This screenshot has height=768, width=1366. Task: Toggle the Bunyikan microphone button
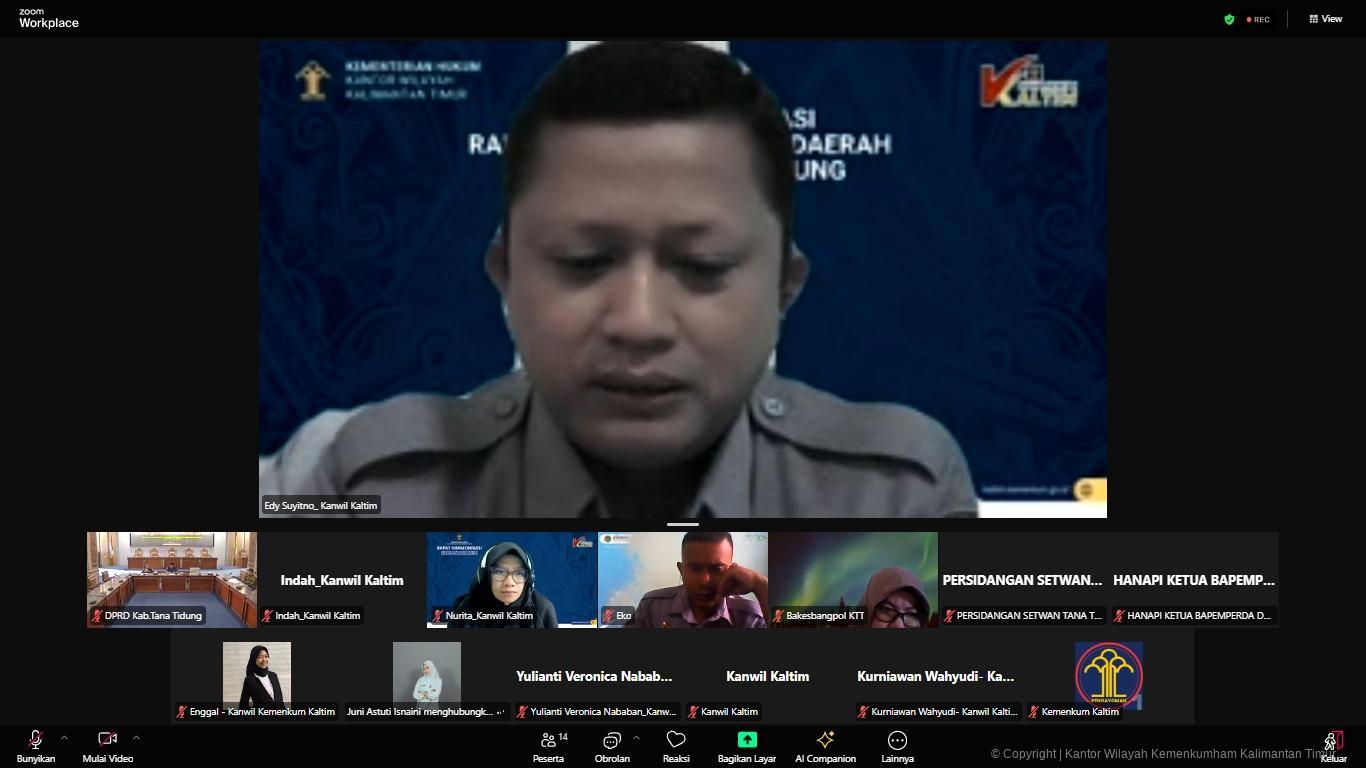[35, 740]
